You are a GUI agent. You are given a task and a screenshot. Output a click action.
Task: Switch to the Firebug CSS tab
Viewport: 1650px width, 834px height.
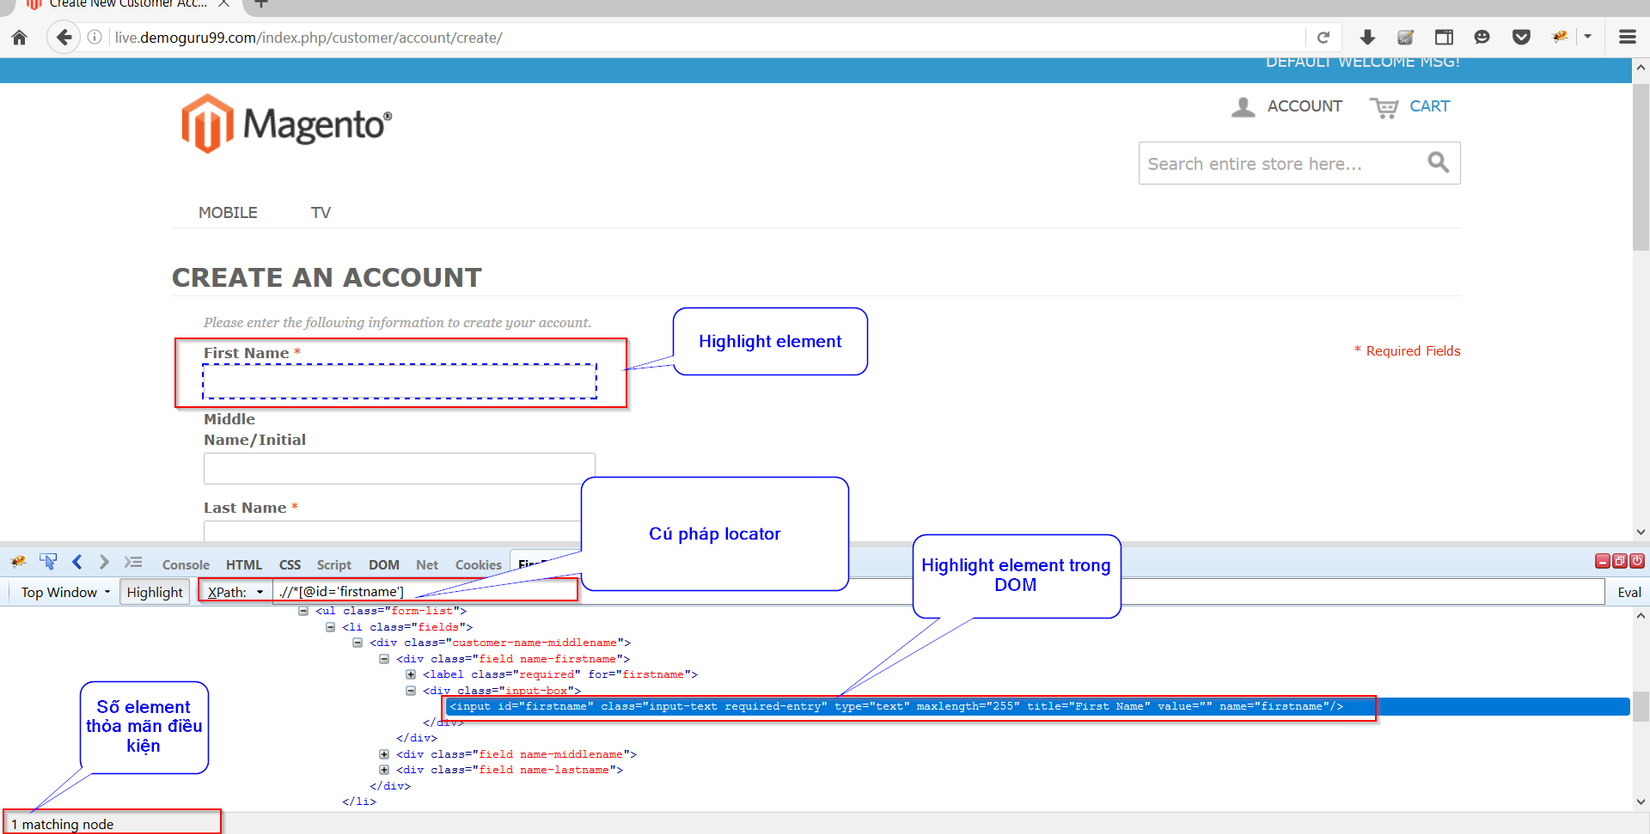(290, 565)
